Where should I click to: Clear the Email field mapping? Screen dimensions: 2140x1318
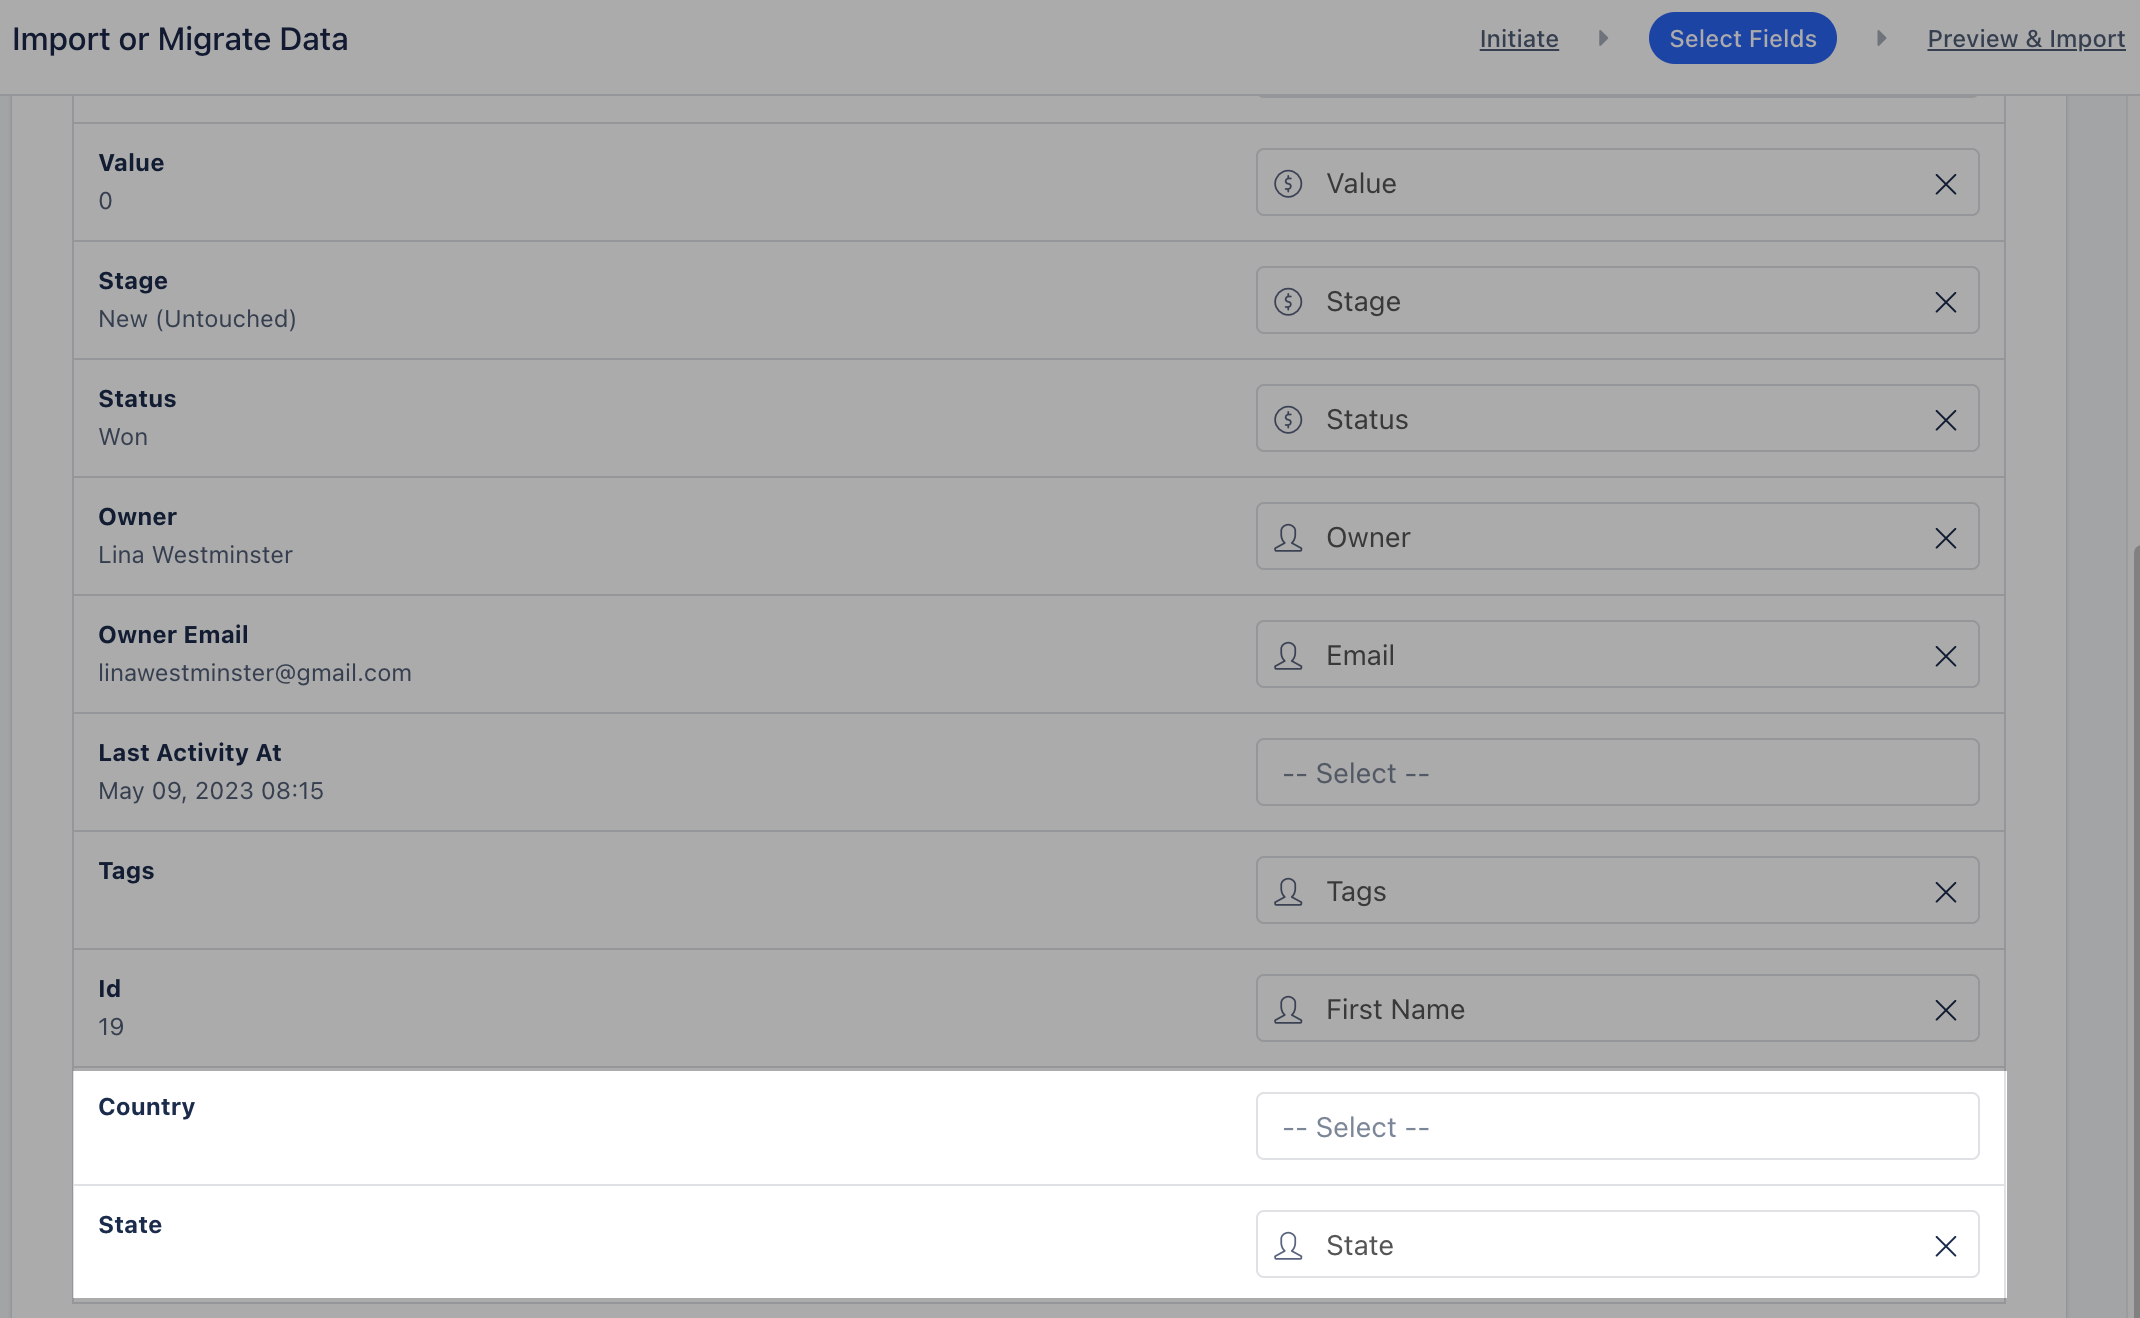click(x=1945, y=656)
